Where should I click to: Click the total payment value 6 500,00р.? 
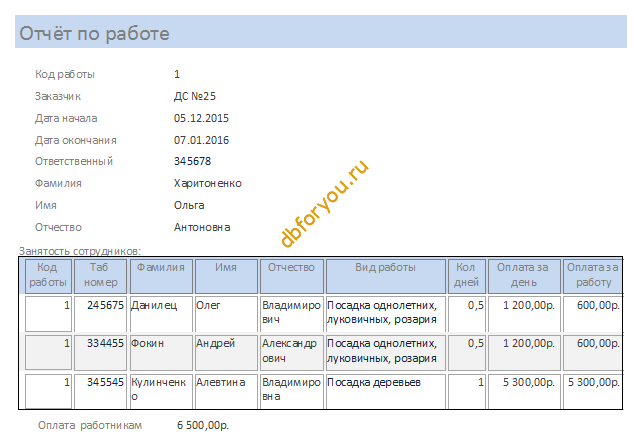(203, 425)
